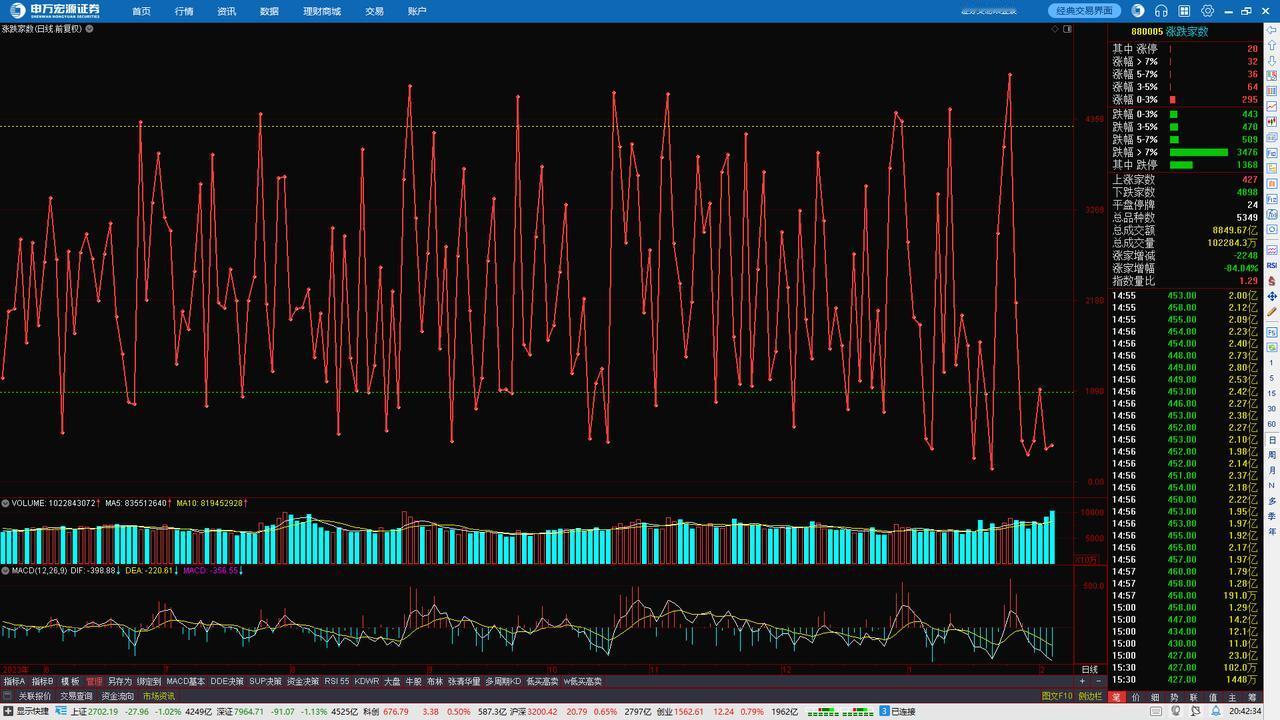Select the 模板 tab
The width and height of the screenshot is (1280, 720).
[70, 681]
